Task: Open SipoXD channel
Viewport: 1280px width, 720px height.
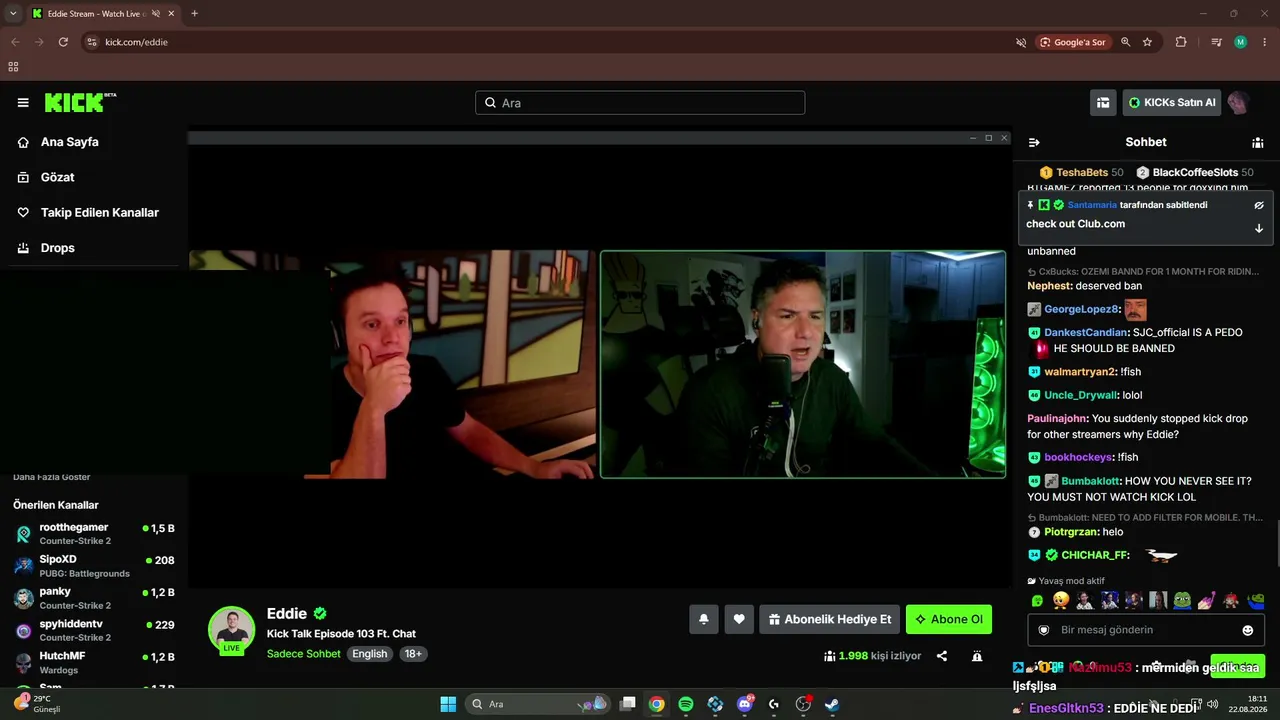Action: pyautogui.click(x=94, y=566)
